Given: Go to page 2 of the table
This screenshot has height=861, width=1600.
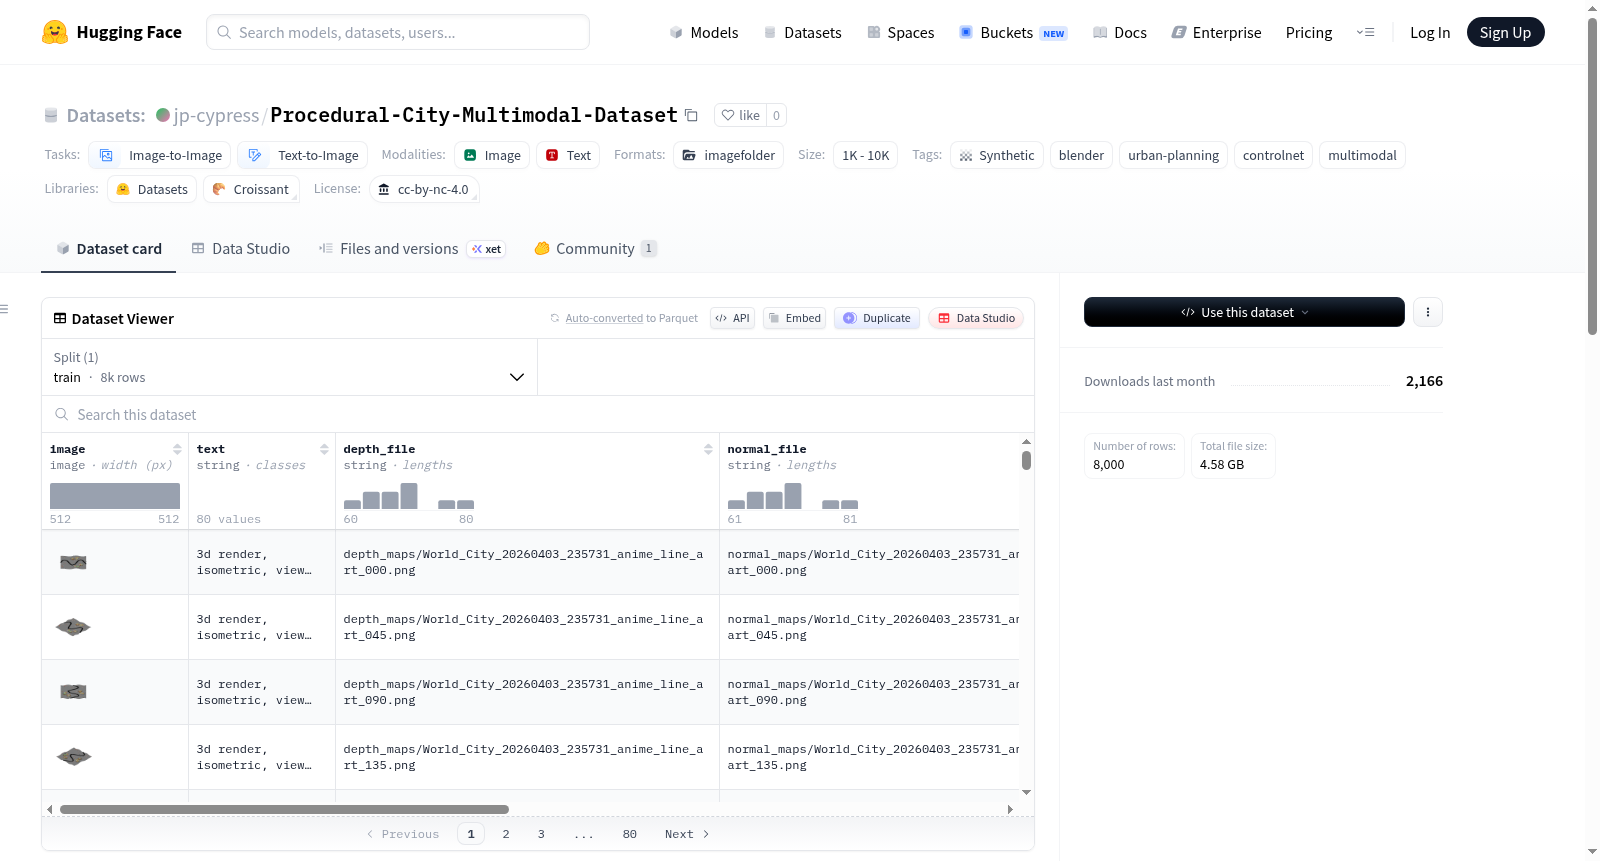Looking at the screenshot, I should click(x=506, y=834).
